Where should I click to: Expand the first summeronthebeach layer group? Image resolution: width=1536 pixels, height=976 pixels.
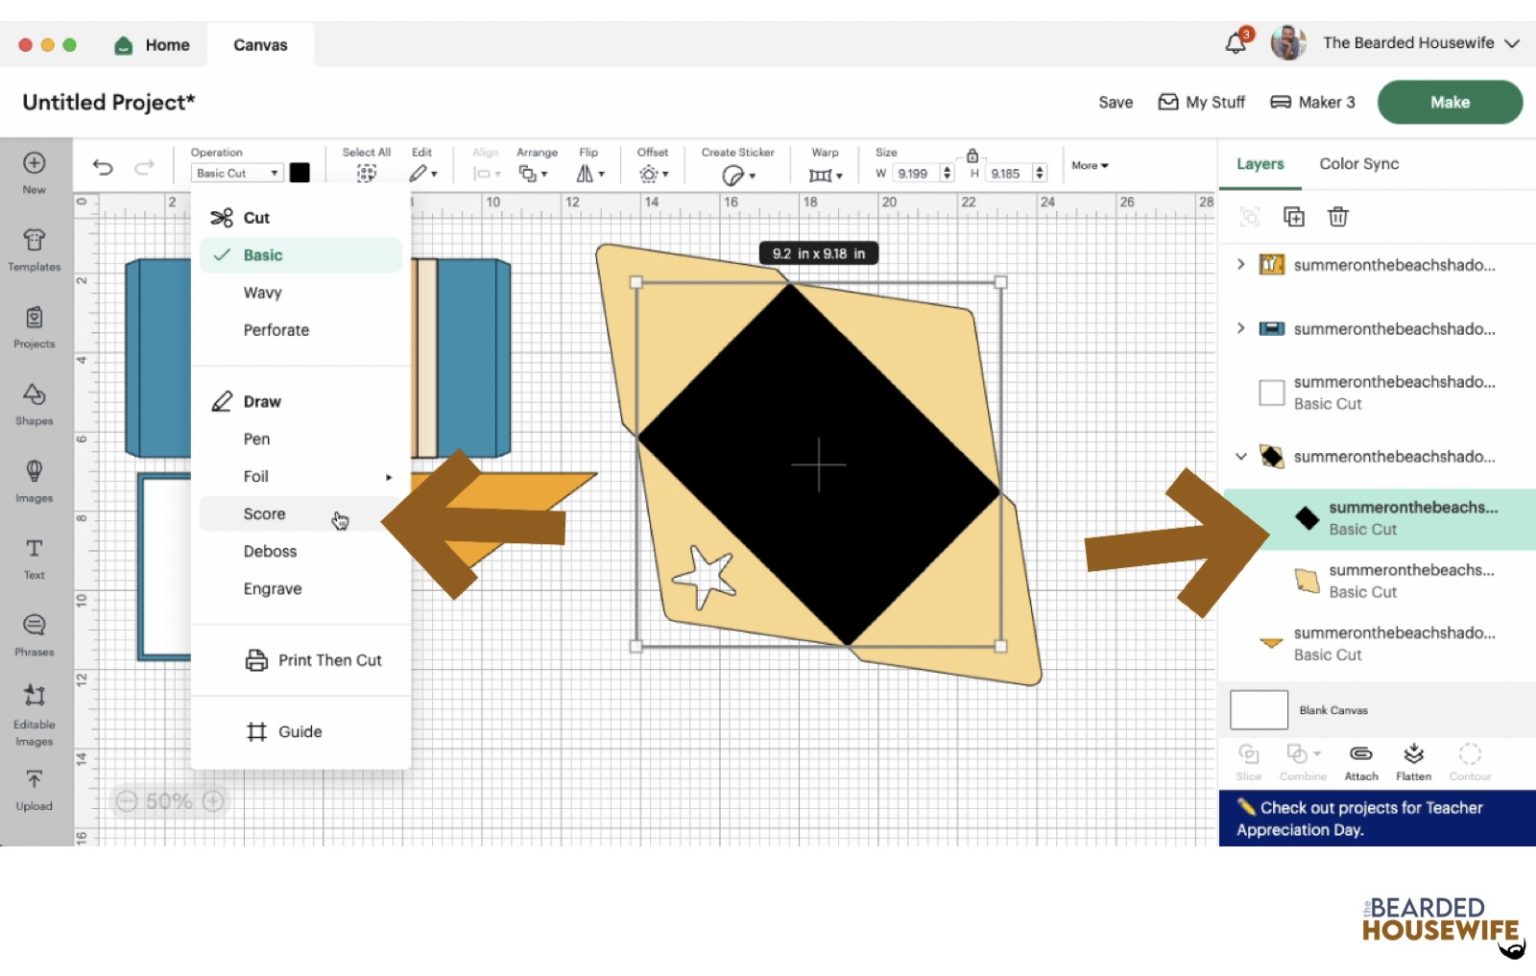click(x=1241, y=264)
